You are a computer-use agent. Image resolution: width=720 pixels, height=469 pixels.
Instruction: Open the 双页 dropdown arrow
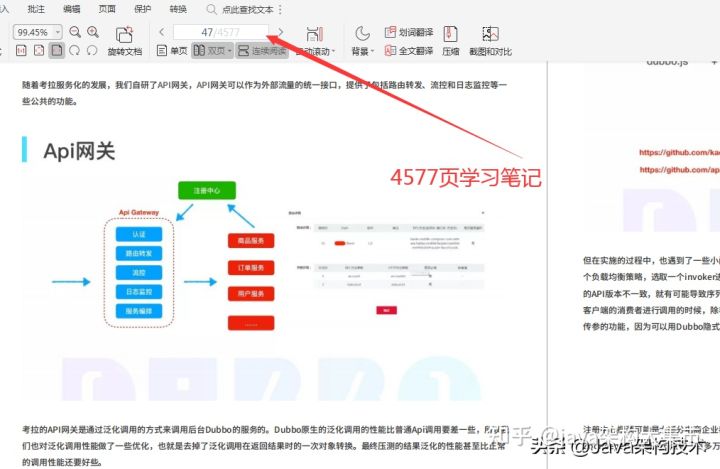[x=230, y=51]
